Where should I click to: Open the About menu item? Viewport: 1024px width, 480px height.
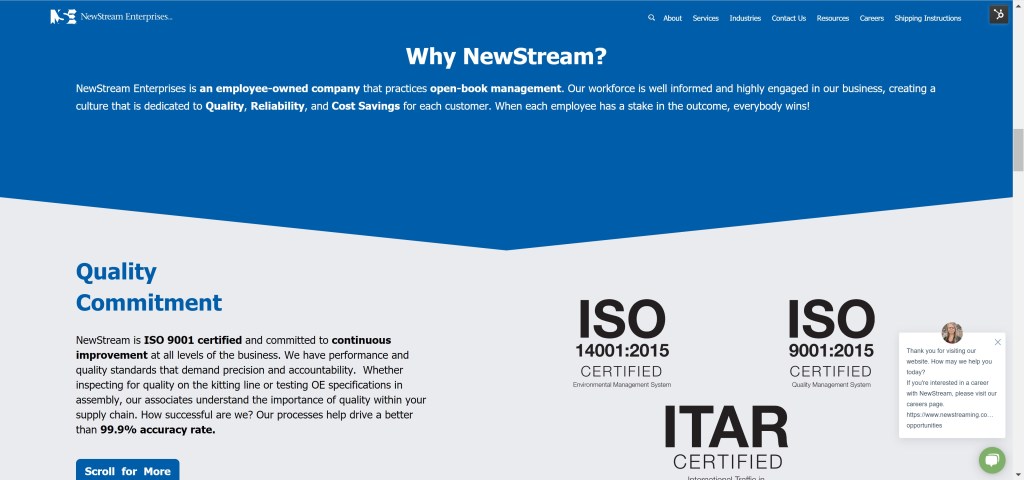click(672, 18)
